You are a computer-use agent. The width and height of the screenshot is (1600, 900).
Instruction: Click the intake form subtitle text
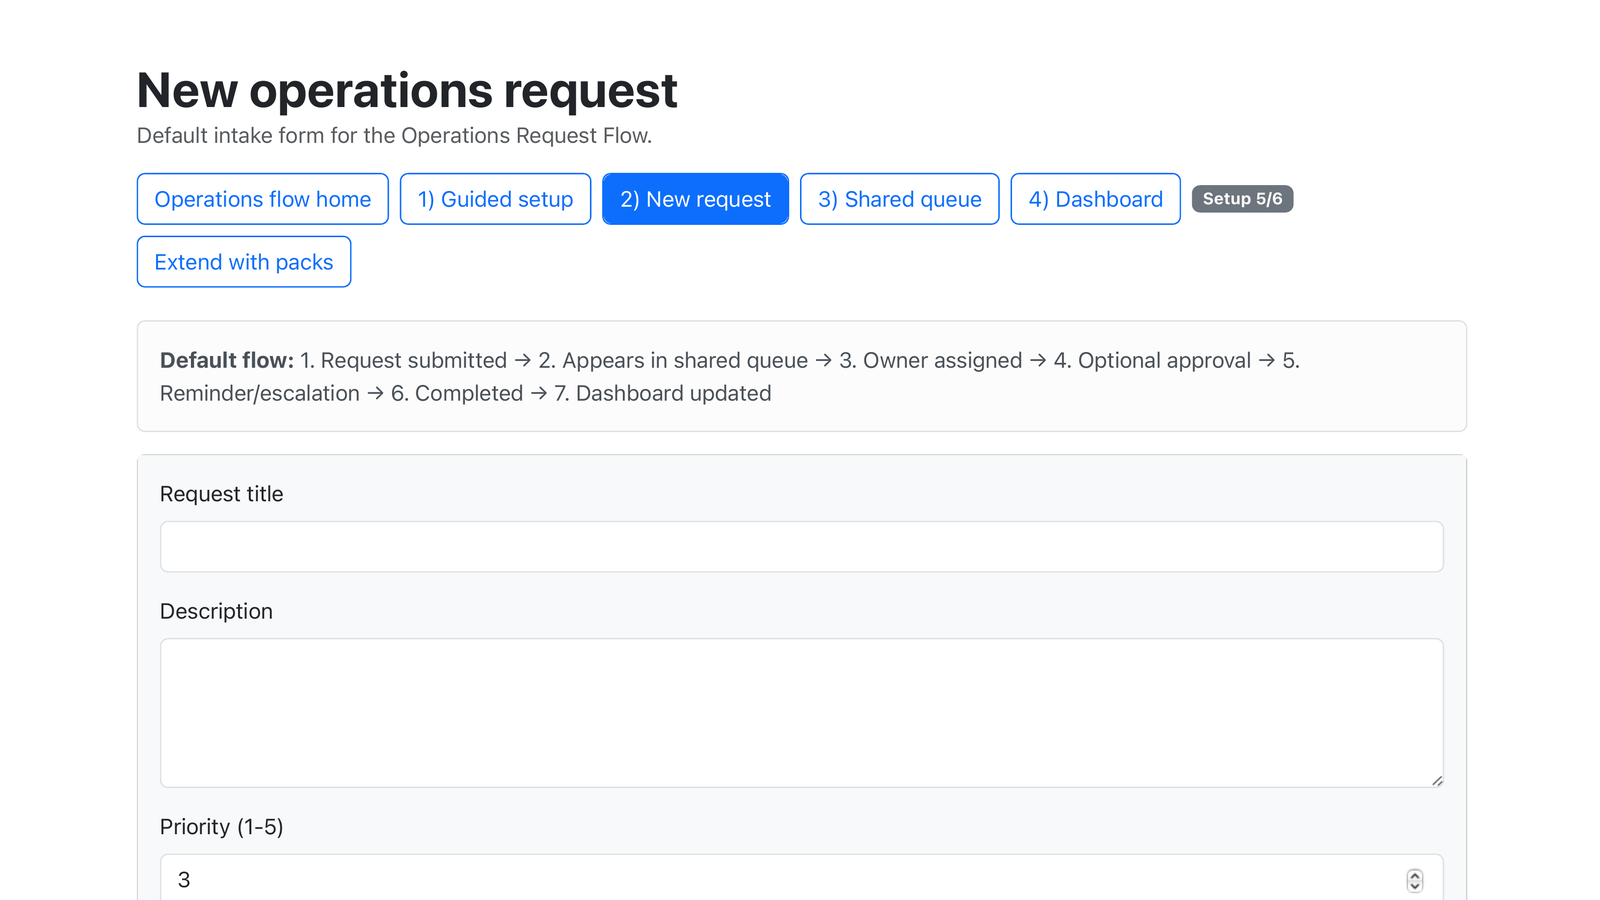(x=394, y=135)
